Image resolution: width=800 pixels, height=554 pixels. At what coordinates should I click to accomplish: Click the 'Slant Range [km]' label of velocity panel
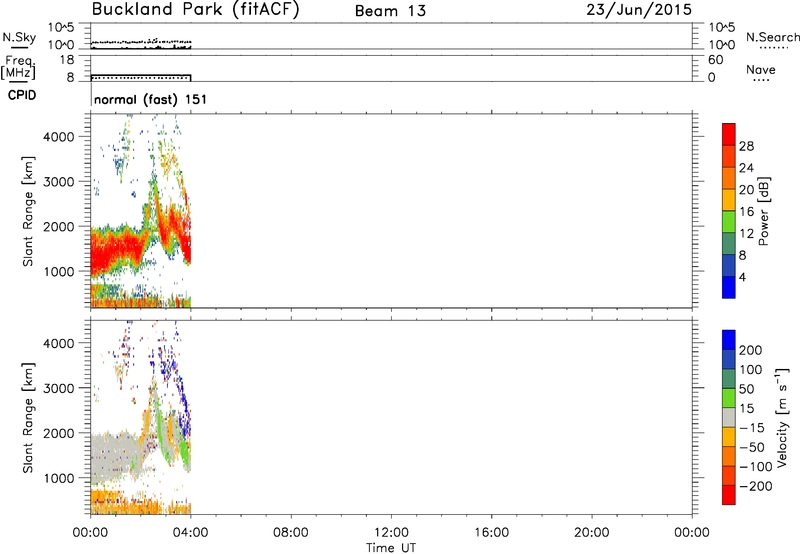point(28,418)
